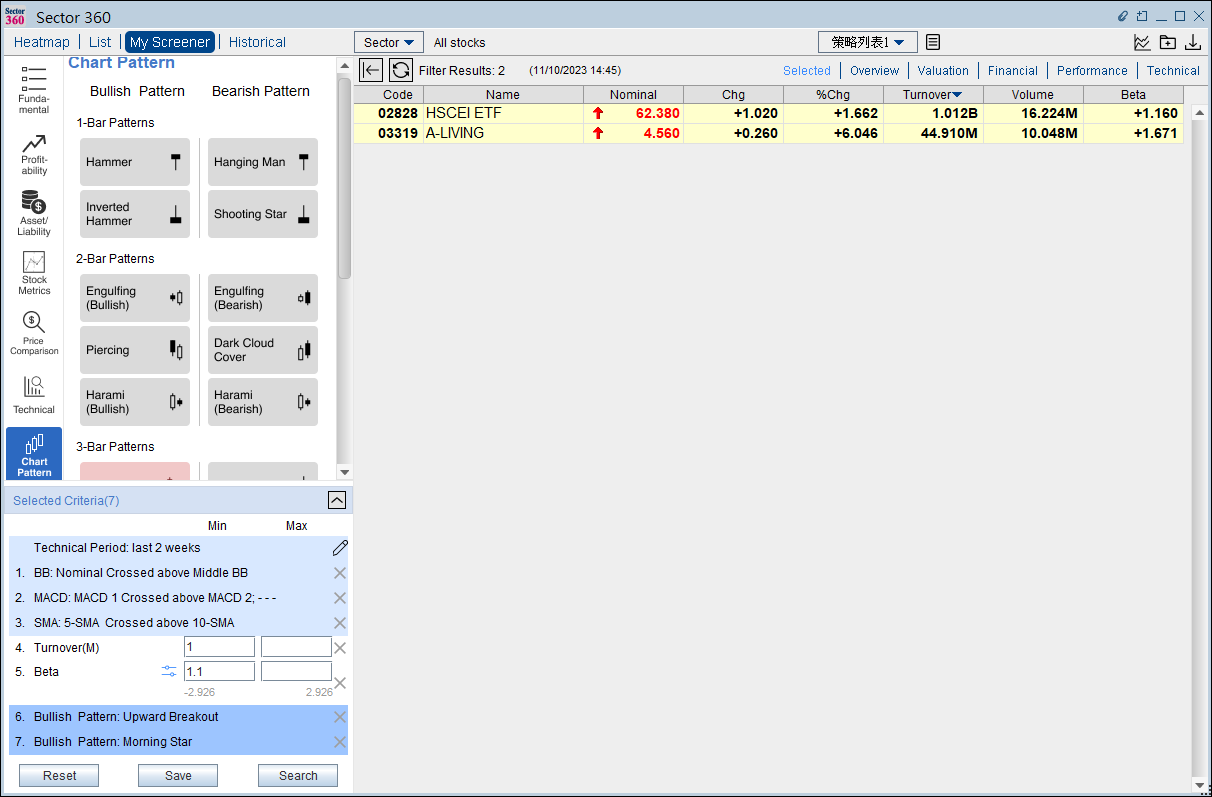This screenshot has height=797, width=1212.
Task: Click the download icon at the top right
Action: 1194,42
